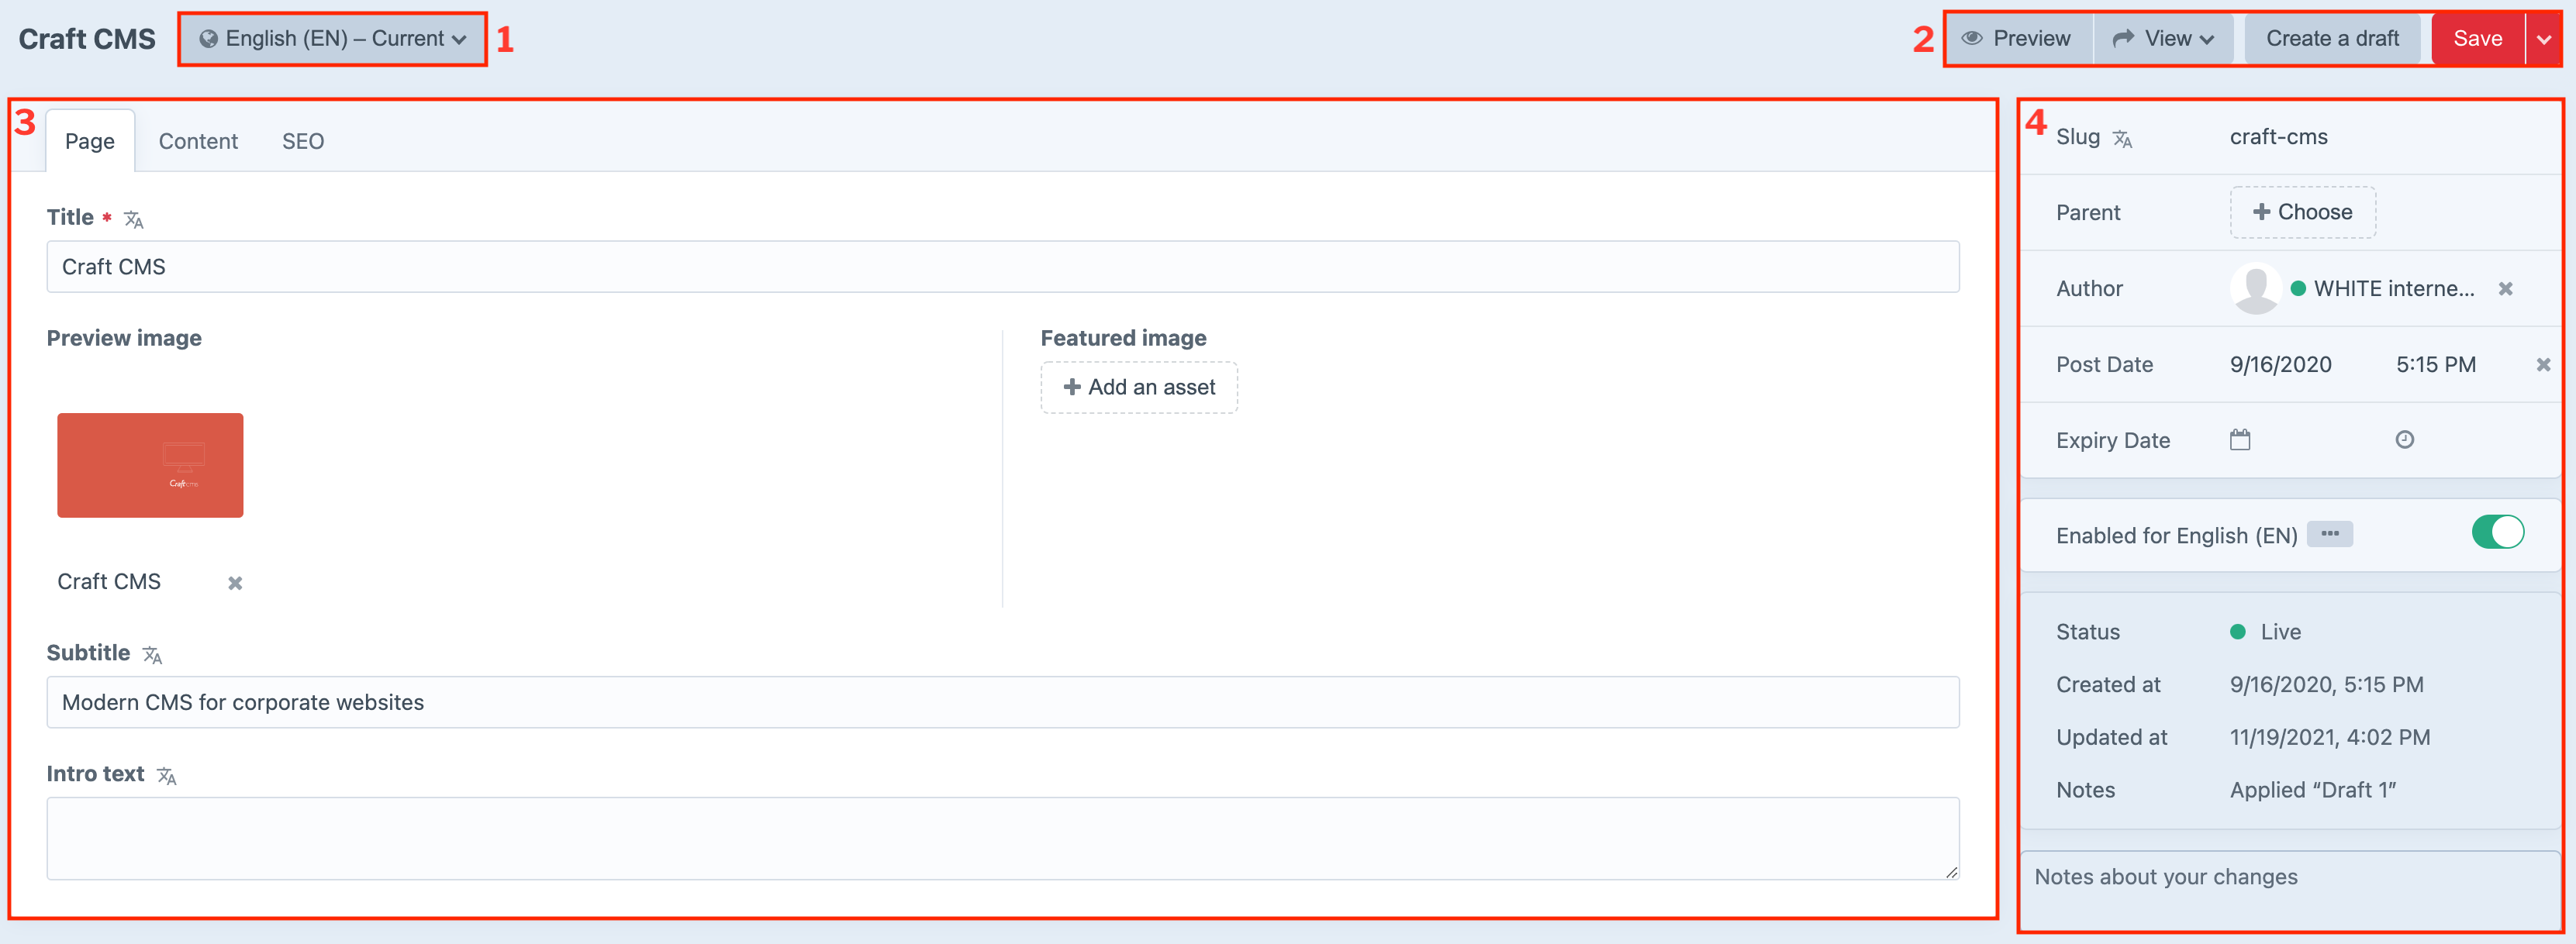Toggle Enabled for English (EN) switch
Screen dimensions: 2576x944
point(2497,533)
